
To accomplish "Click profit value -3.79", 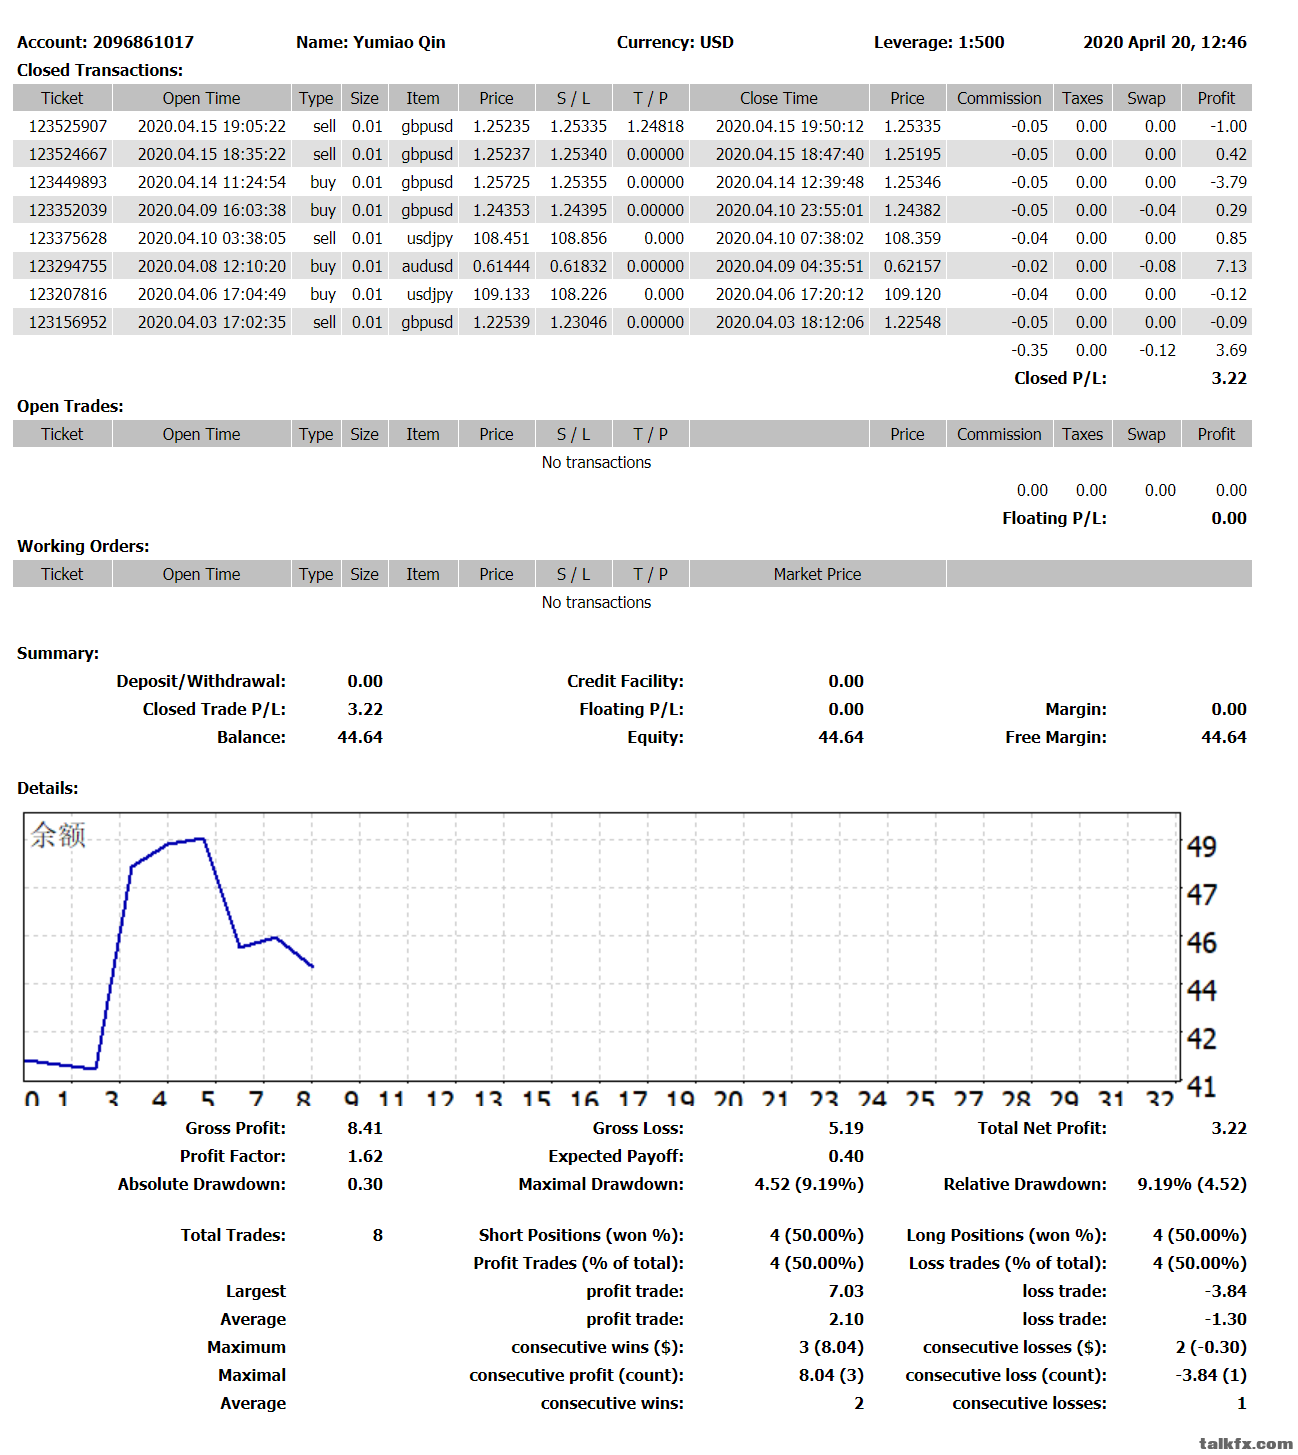I will (x=1228, y=182).
